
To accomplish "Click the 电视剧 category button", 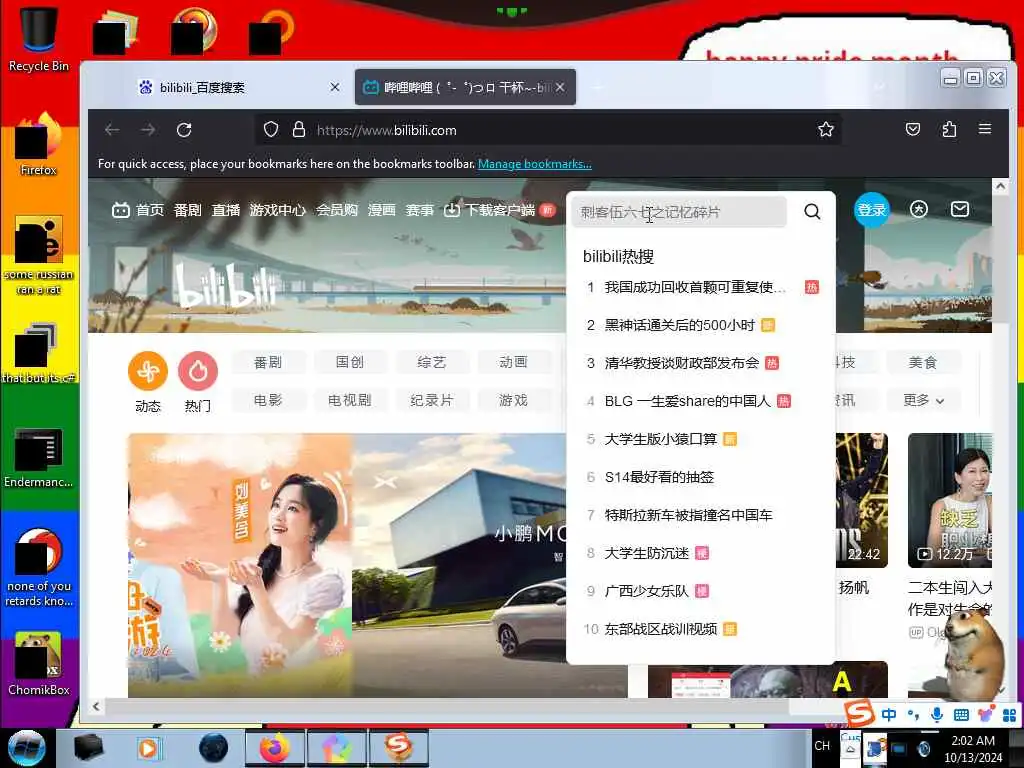I will tap(350, 400).
